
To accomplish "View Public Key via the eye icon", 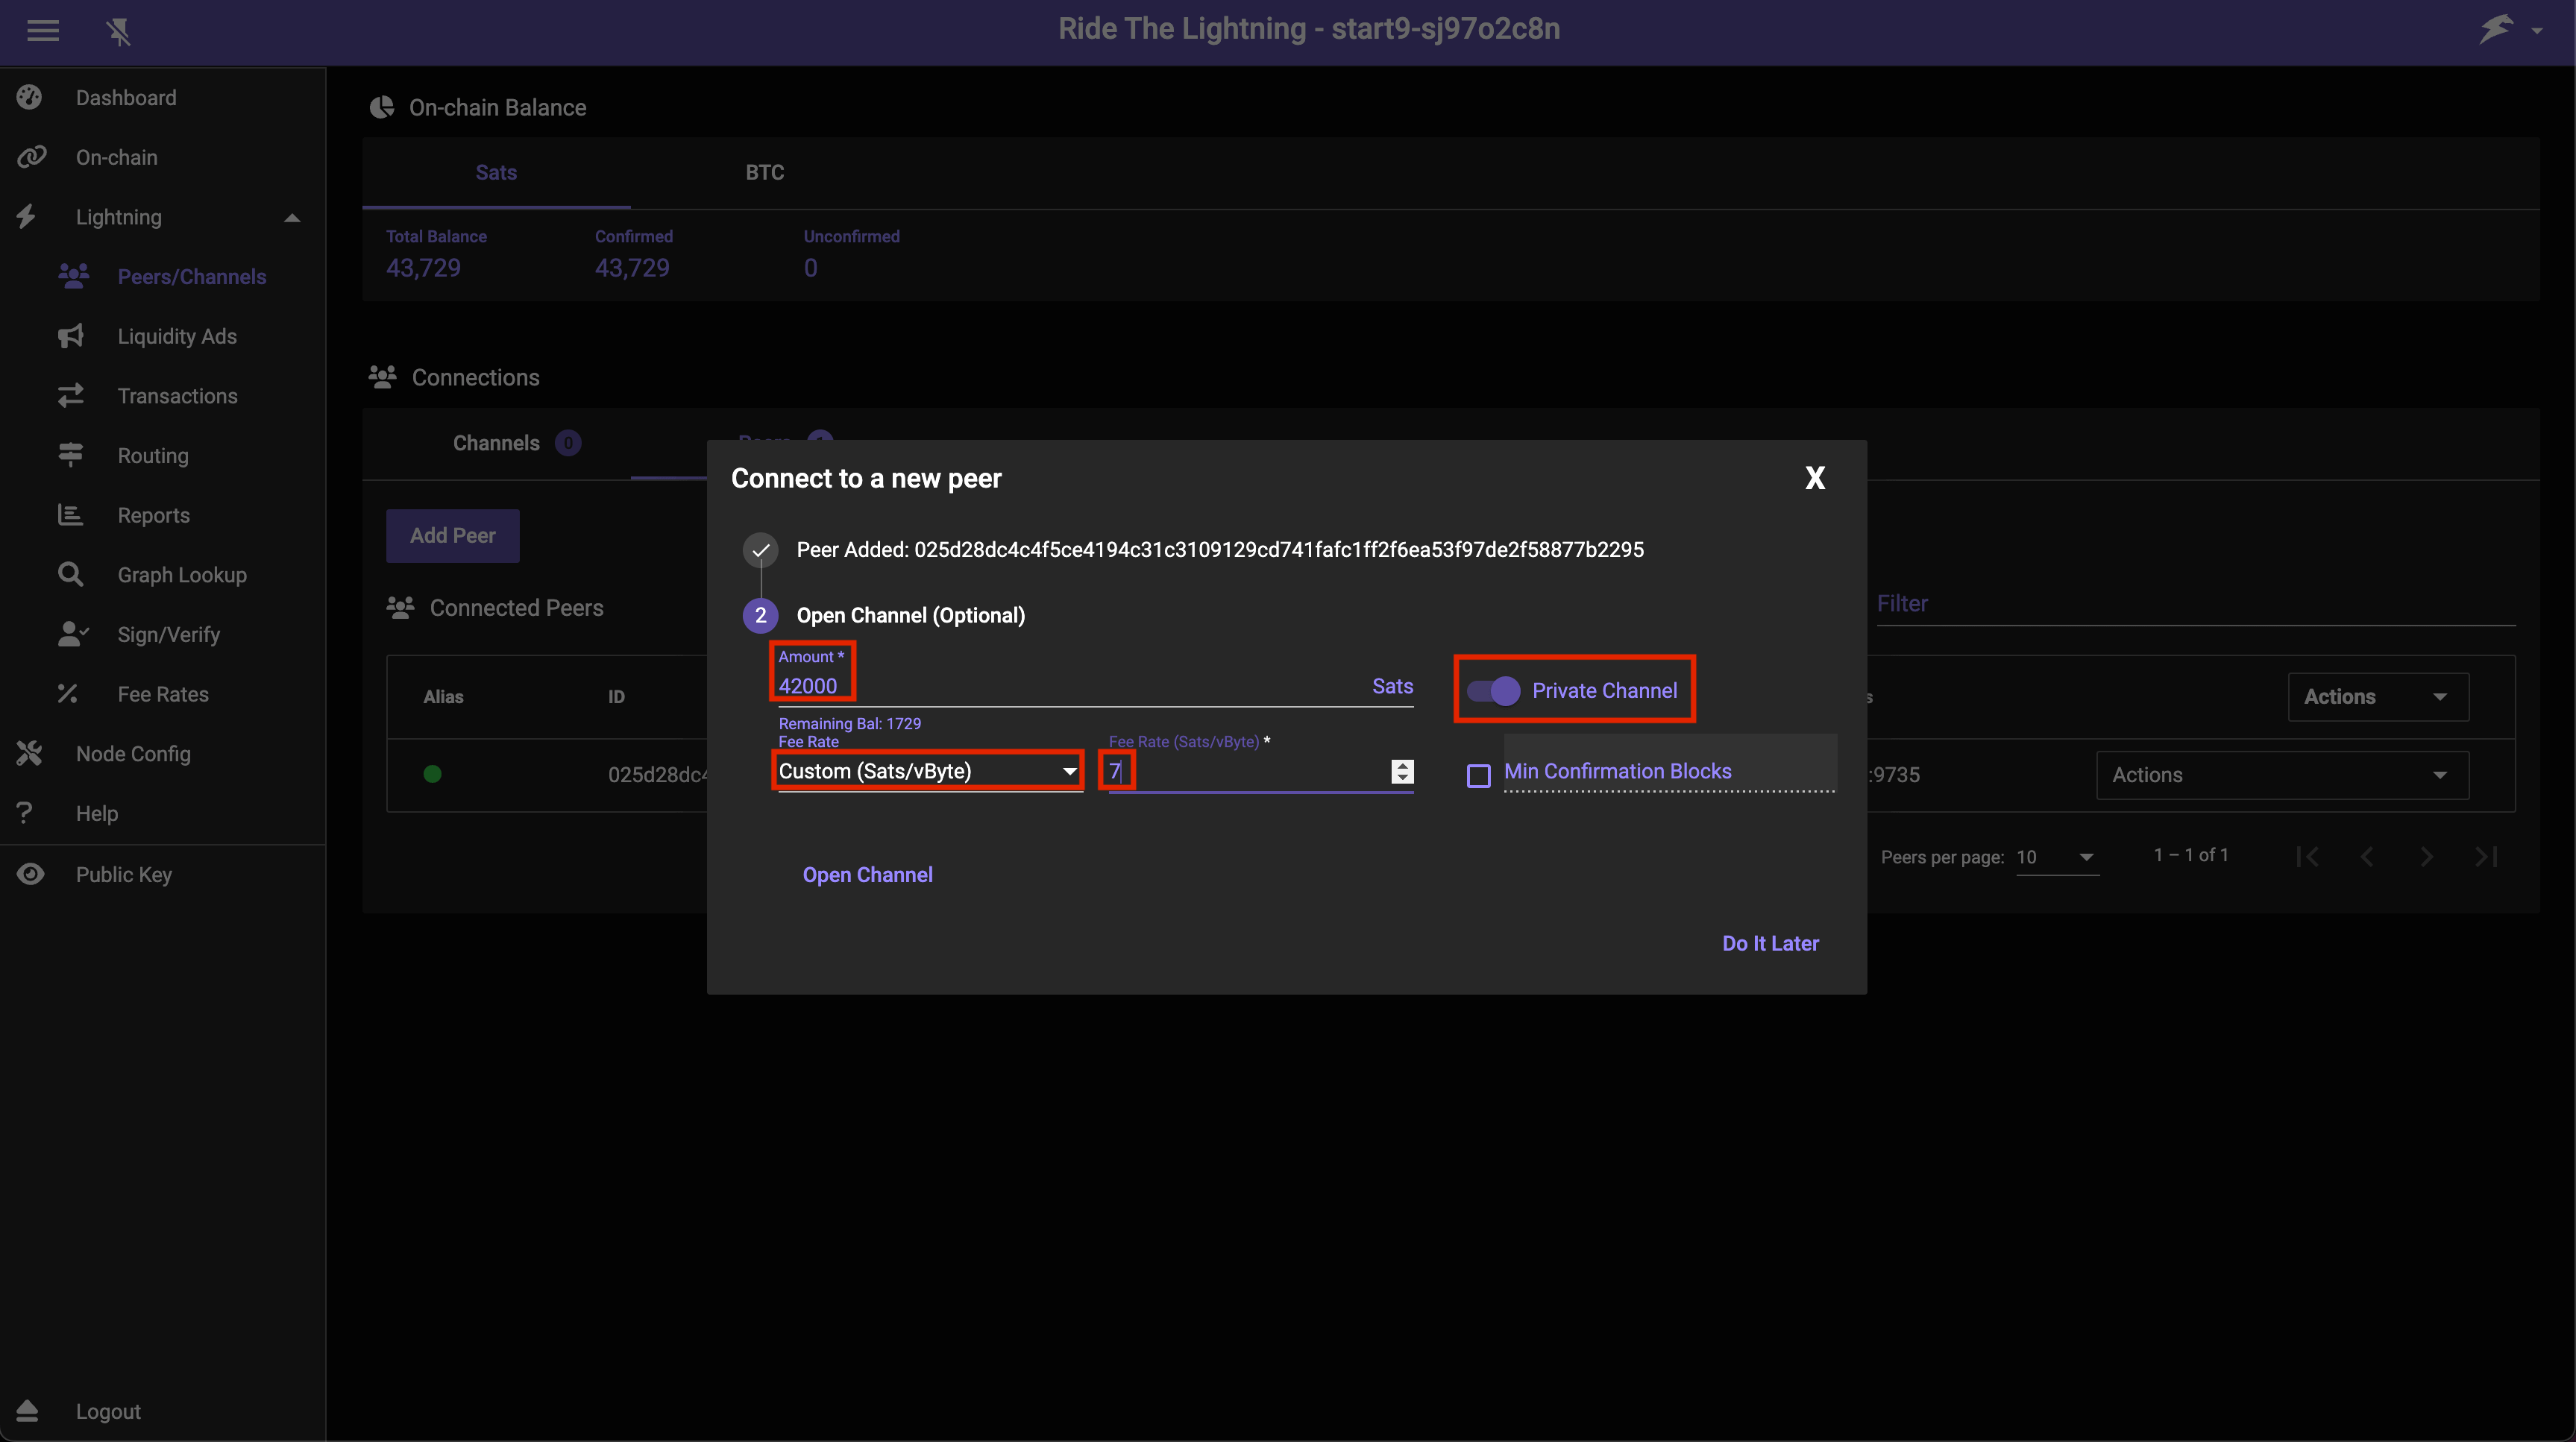I will (x=29, y=873).
